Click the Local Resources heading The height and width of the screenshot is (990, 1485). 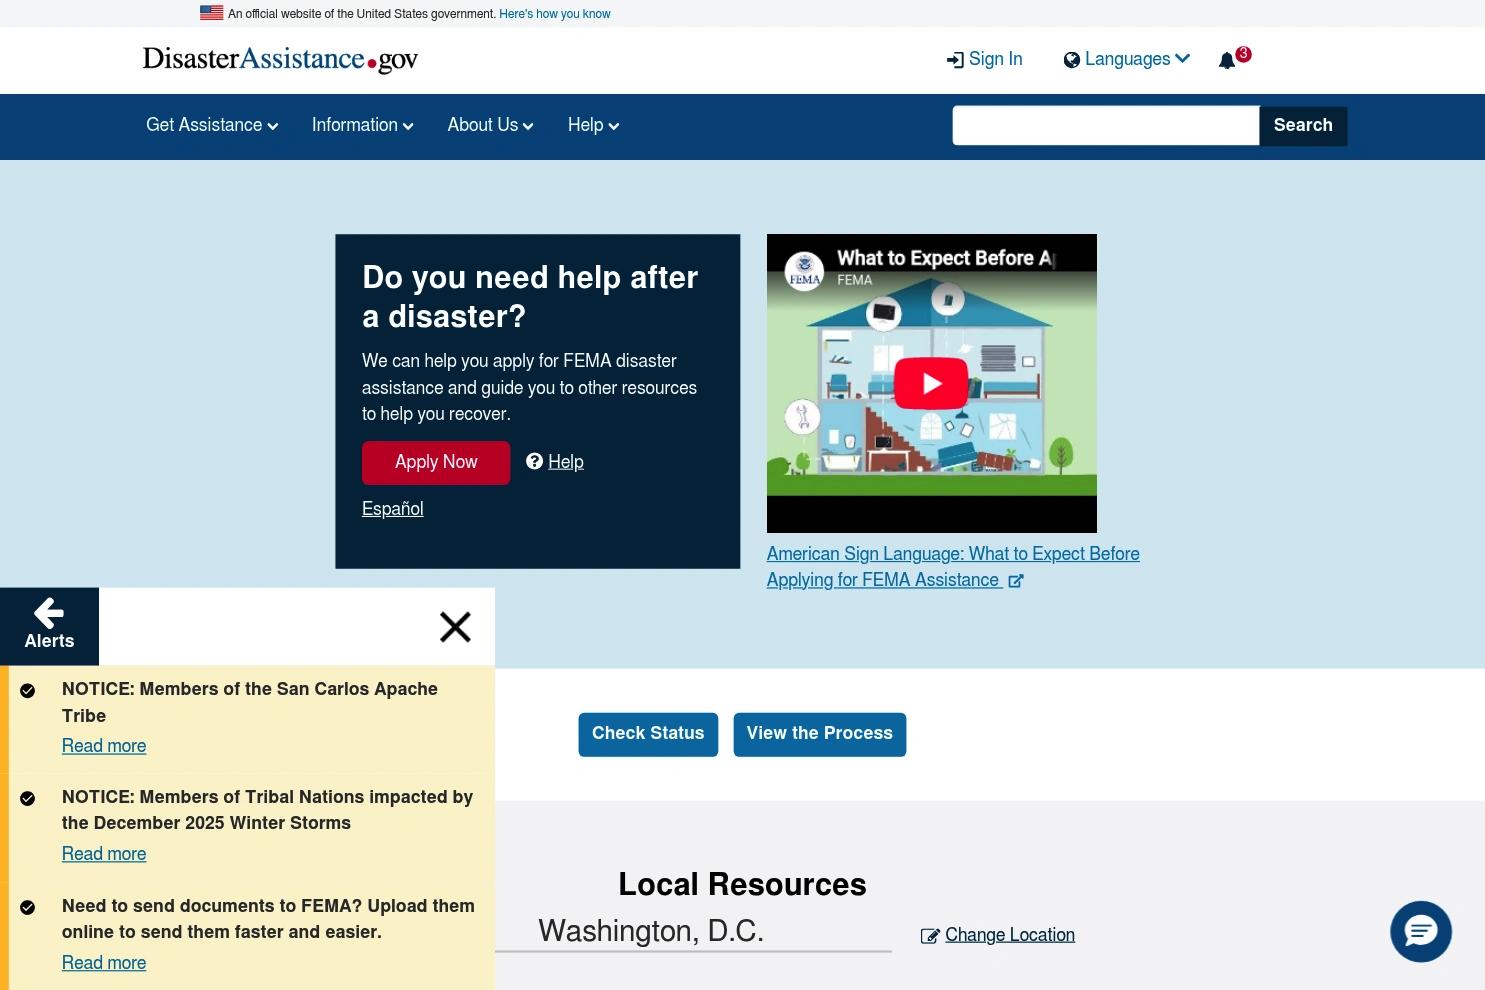point(742,884)
